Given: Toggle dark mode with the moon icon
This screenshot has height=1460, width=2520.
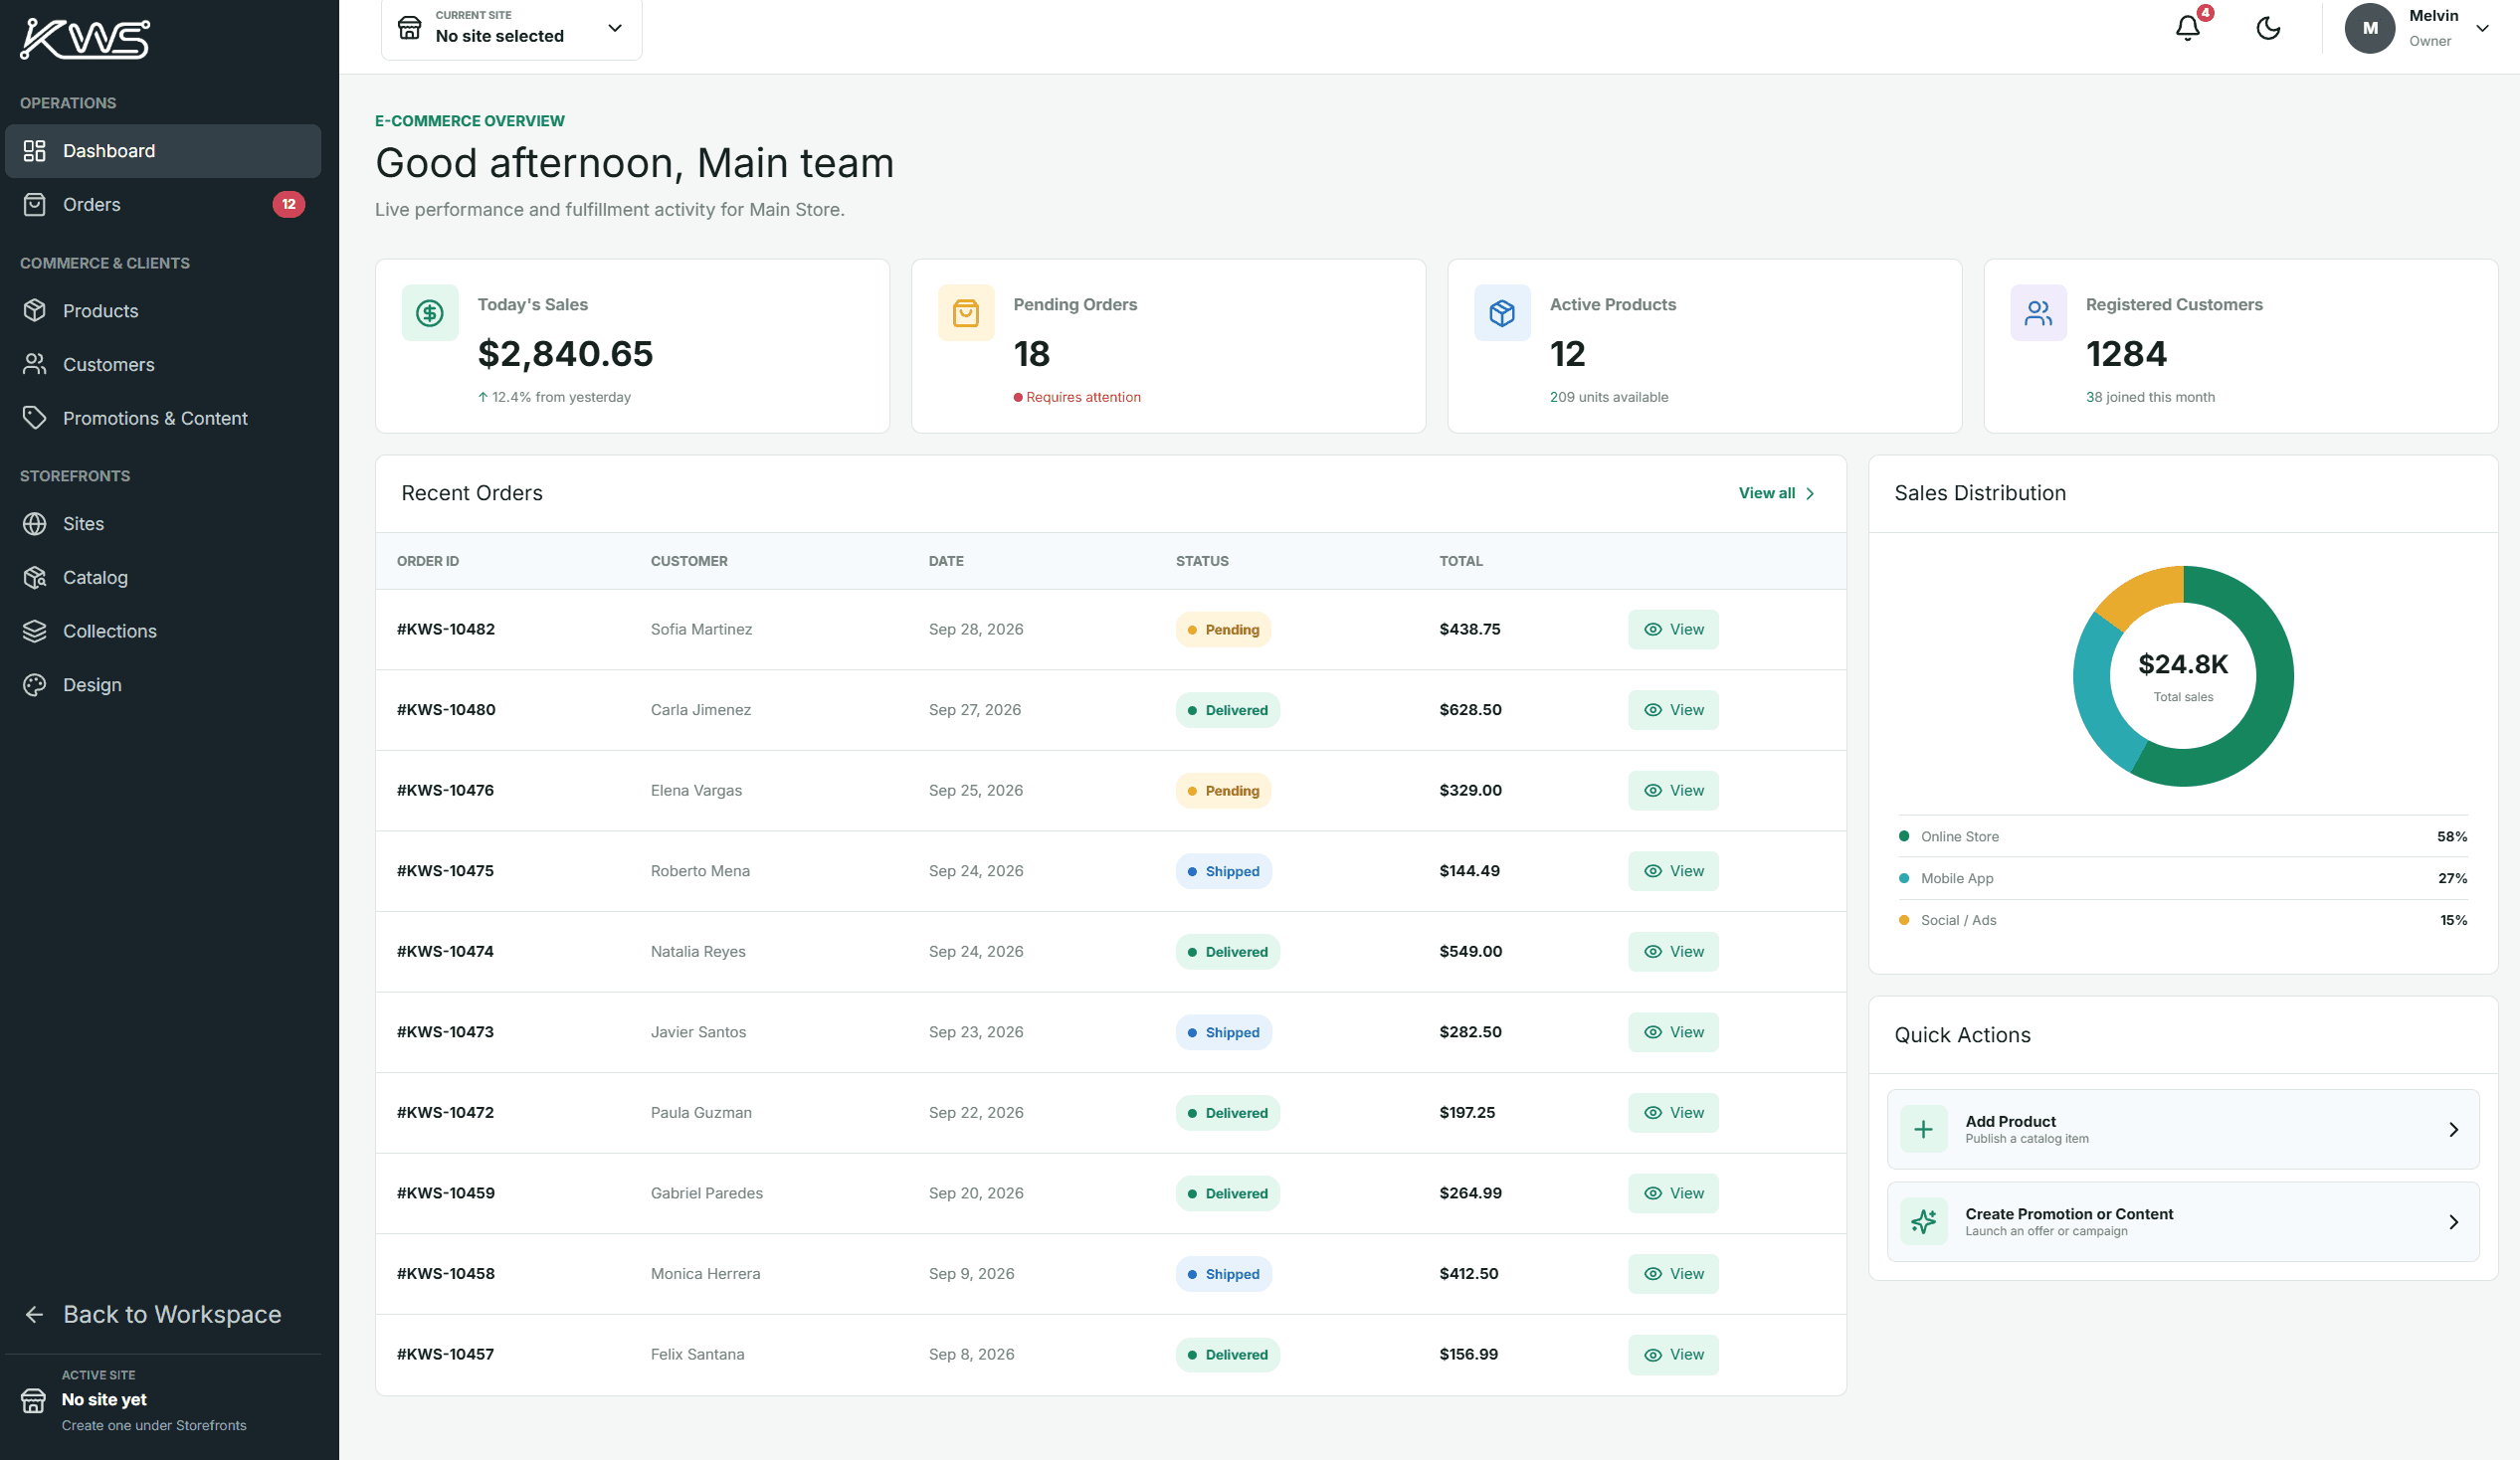Looking at the screenshot, I should [2268, 28].
